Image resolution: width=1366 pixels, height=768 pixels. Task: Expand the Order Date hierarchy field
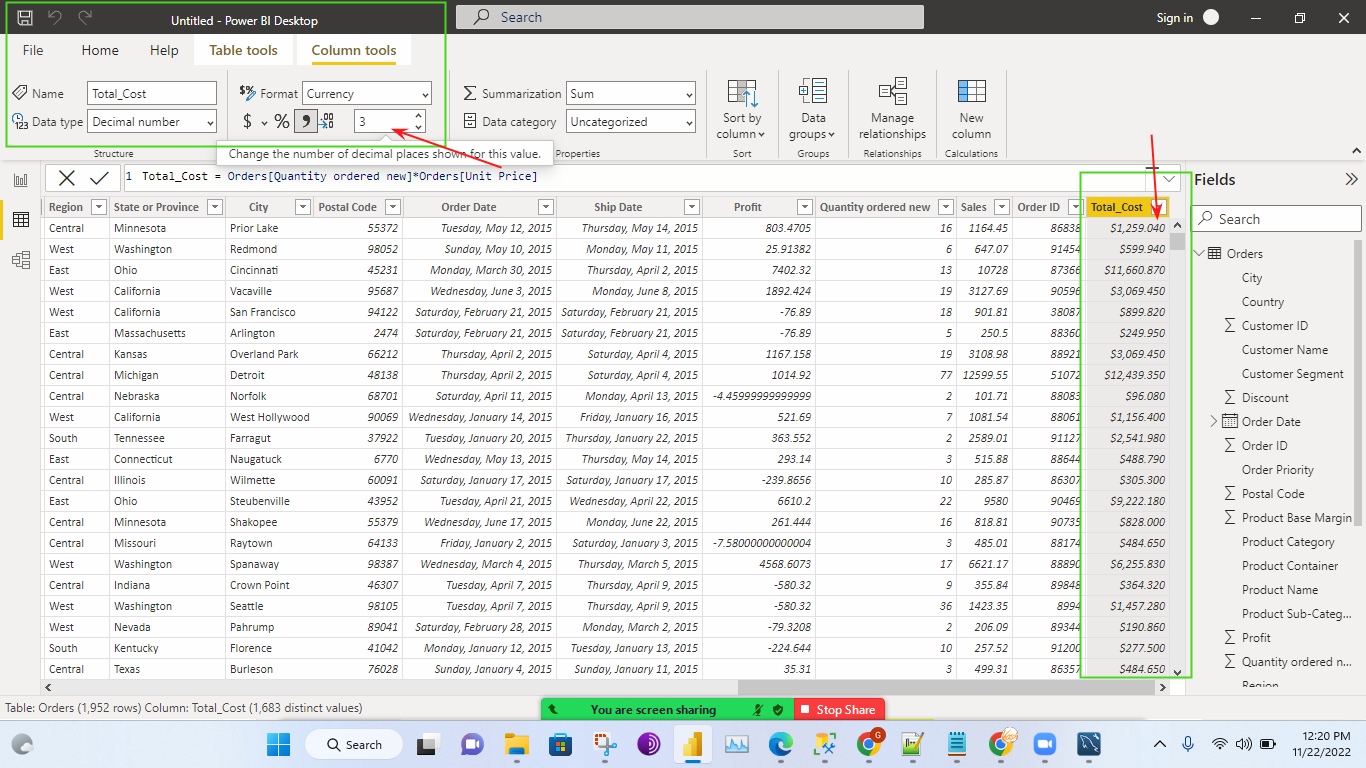coord(1214,421)
